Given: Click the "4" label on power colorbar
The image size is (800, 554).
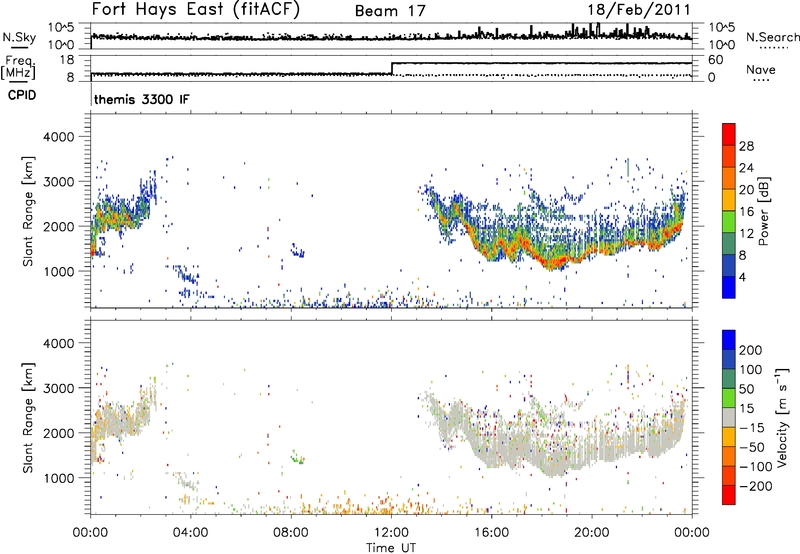Looking at the screenshot, I should pos(743,278).
